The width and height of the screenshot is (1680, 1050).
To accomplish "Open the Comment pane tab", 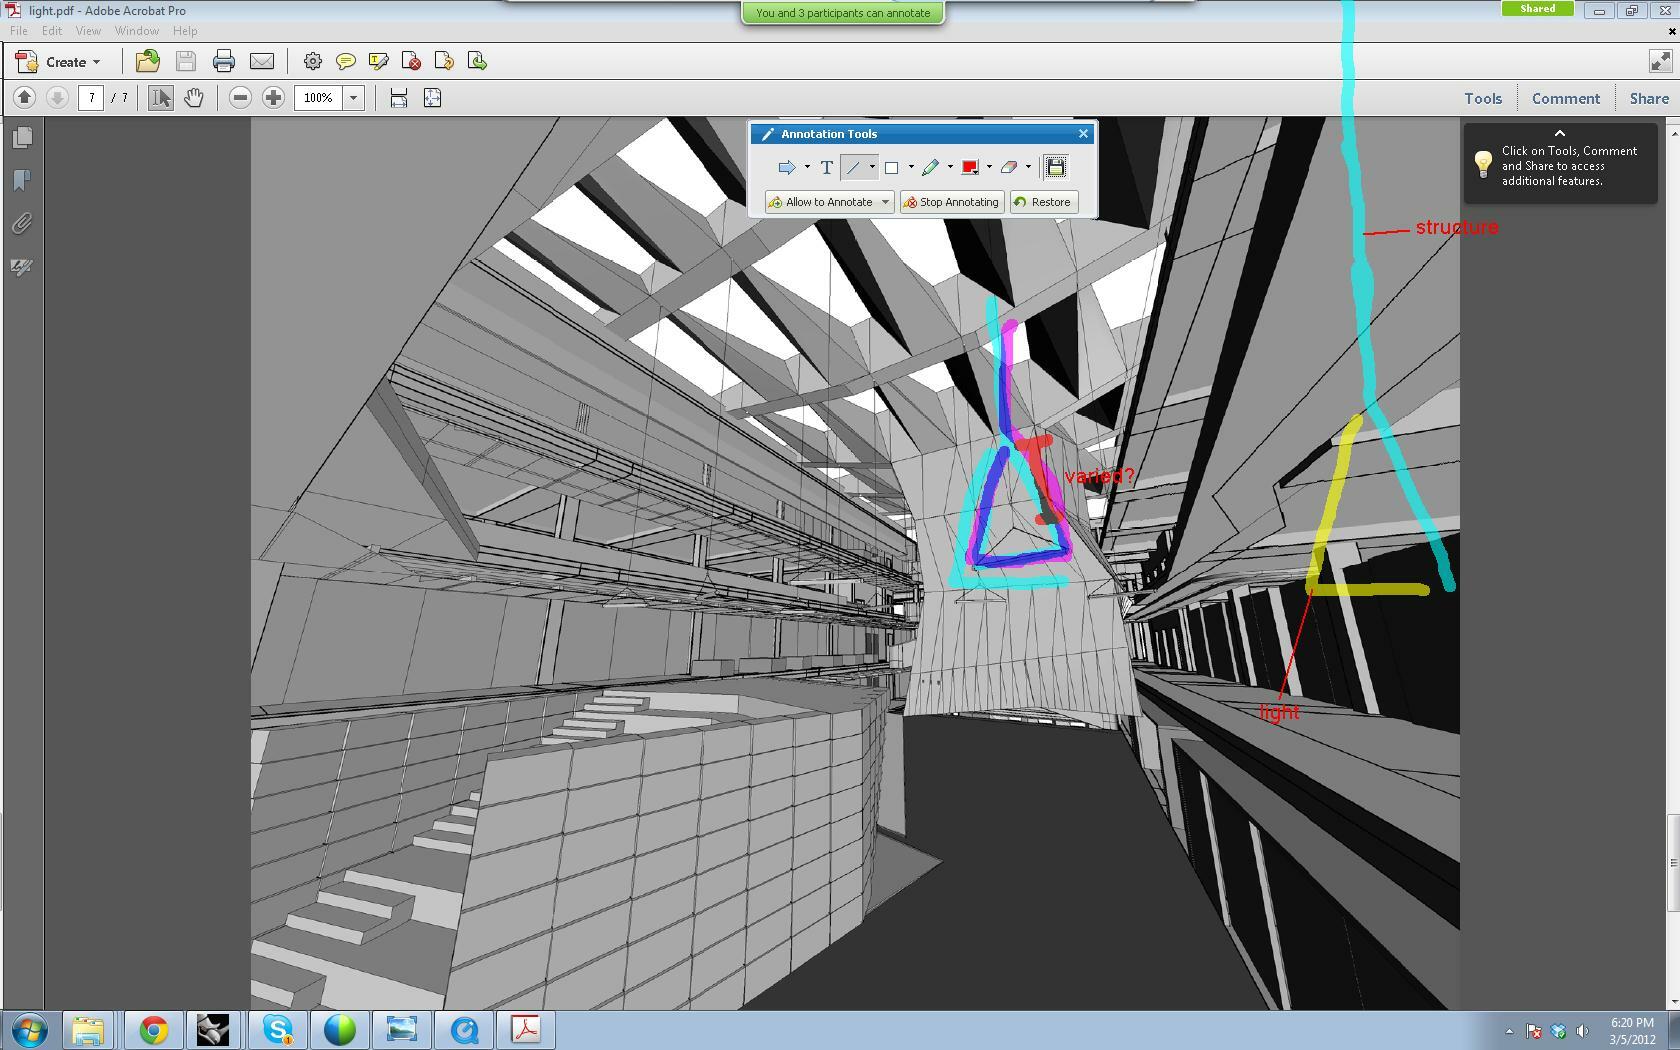I will pyautogui.click(x=1565, y=98).
